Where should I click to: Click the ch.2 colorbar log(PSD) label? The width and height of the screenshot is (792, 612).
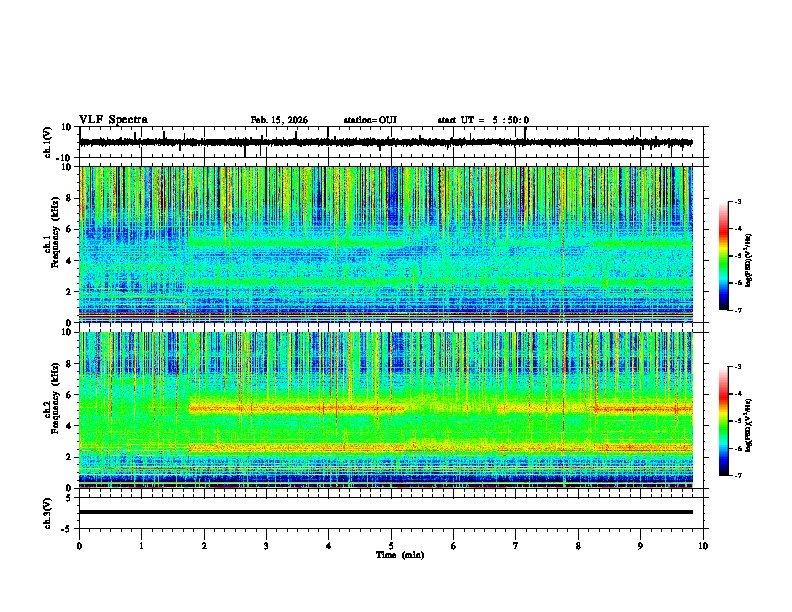(748, 425)
